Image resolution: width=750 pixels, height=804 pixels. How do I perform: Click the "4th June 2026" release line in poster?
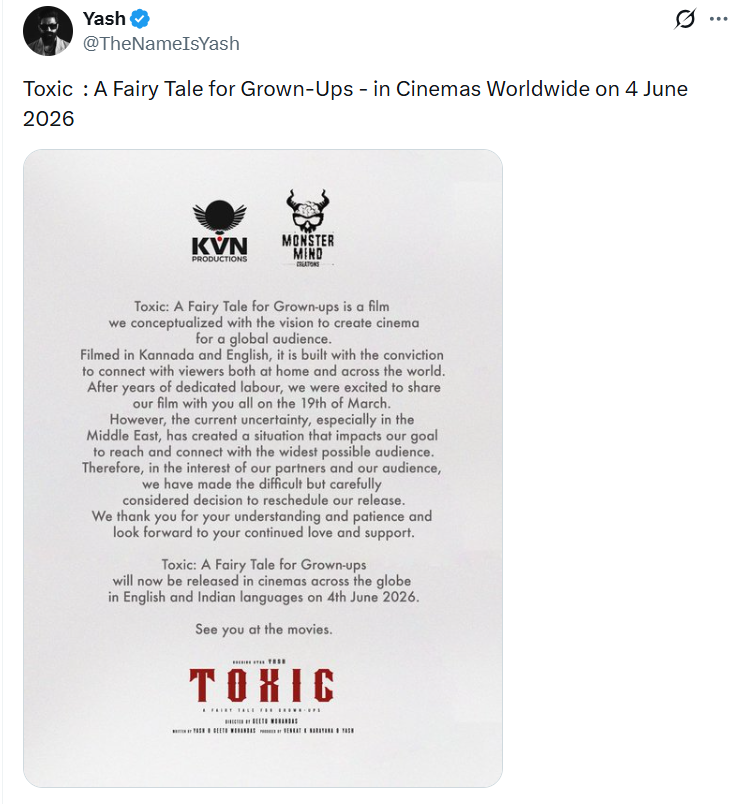263,597
